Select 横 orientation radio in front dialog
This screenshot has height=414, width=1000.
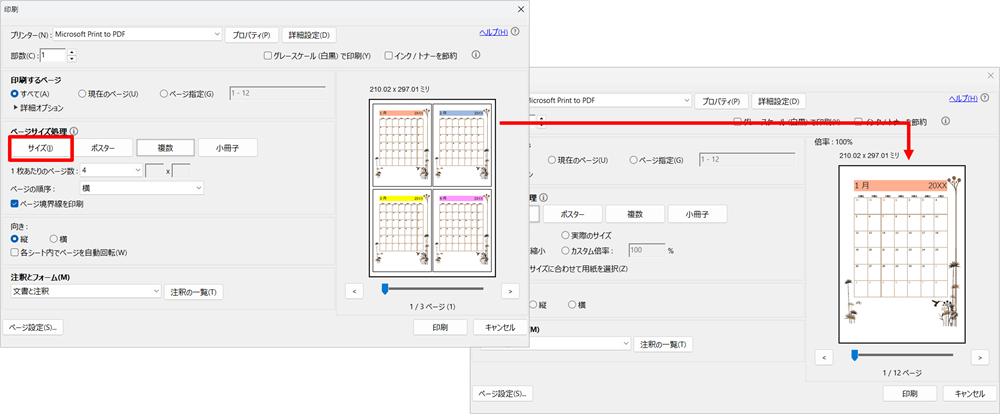click(x=54, y=239)
